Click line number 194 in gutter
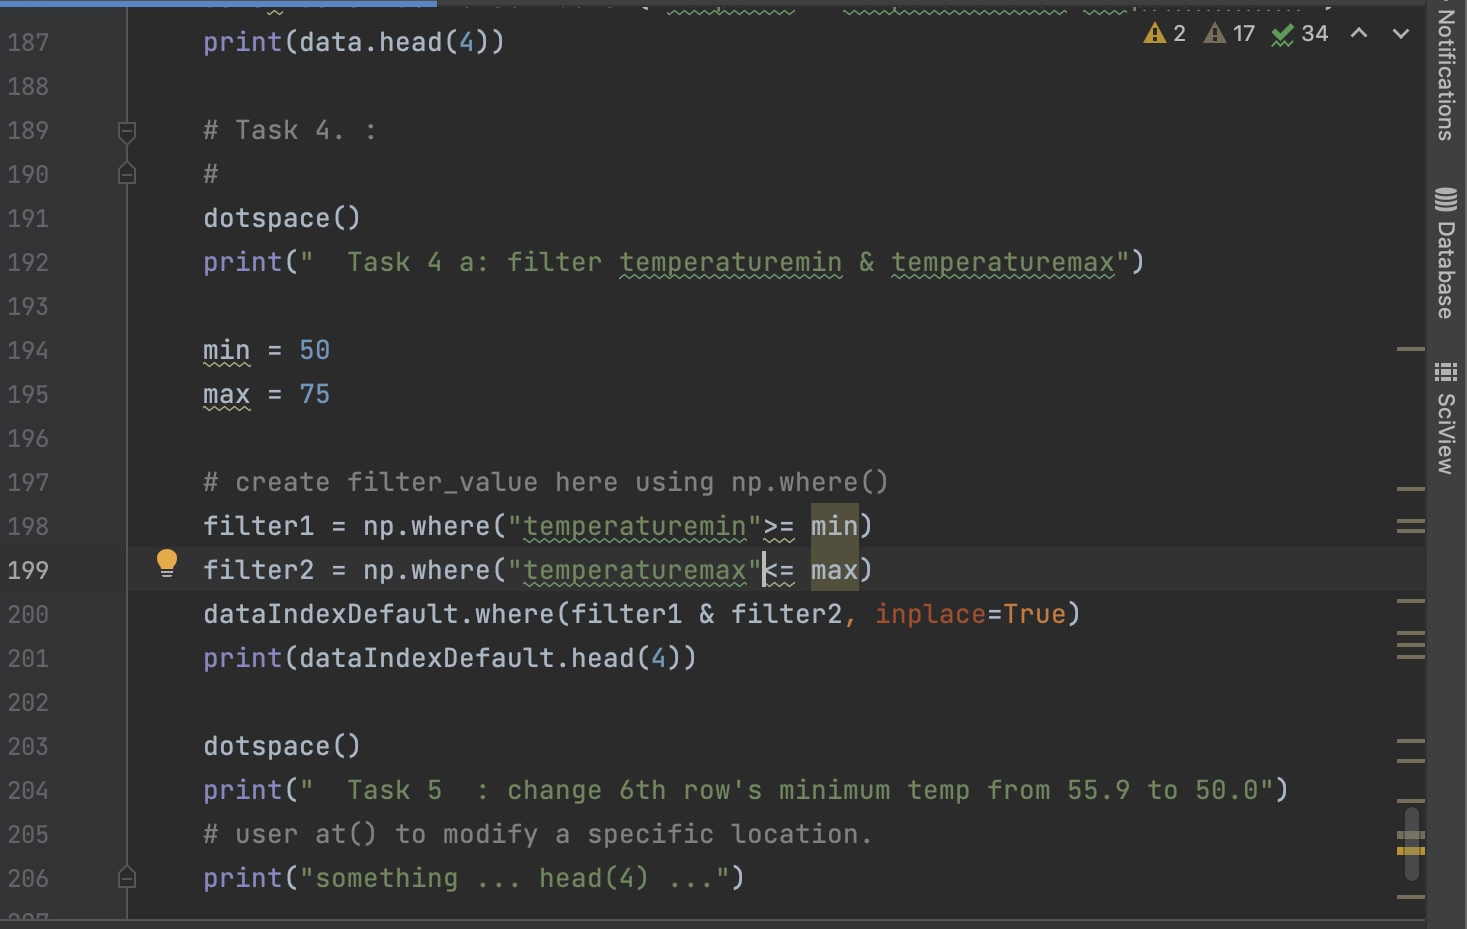 click(x=28, y=350)
